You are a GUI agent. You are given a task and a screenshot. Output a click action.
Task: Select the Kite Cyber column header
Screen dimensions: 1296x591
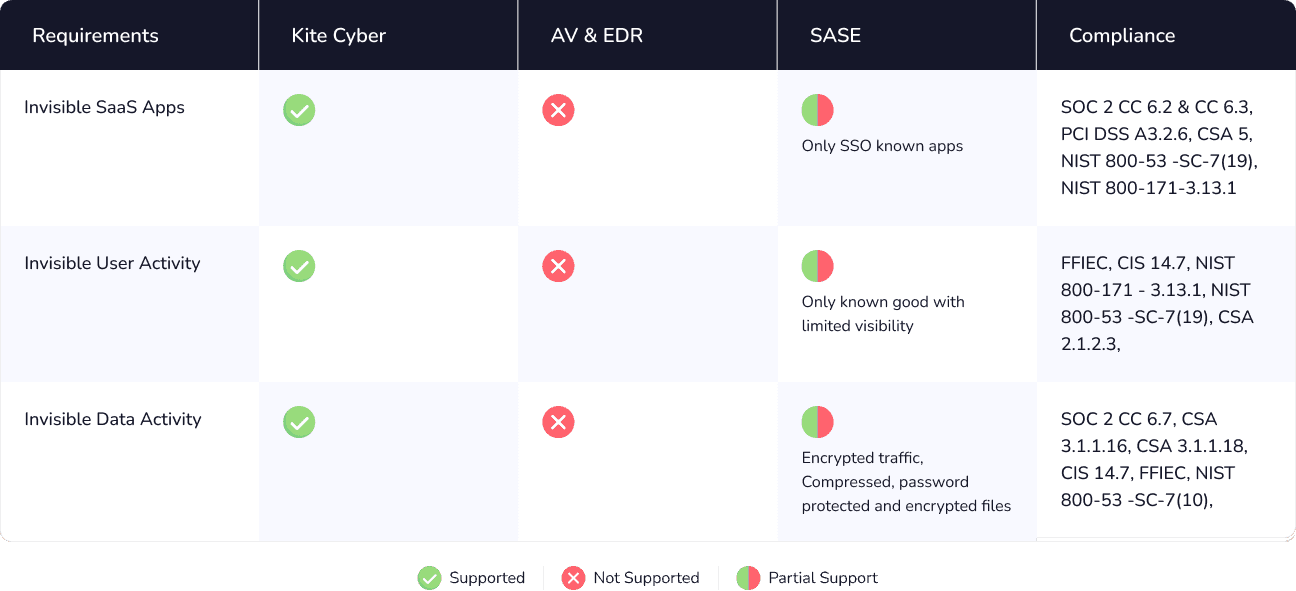(x=338, y=36)
